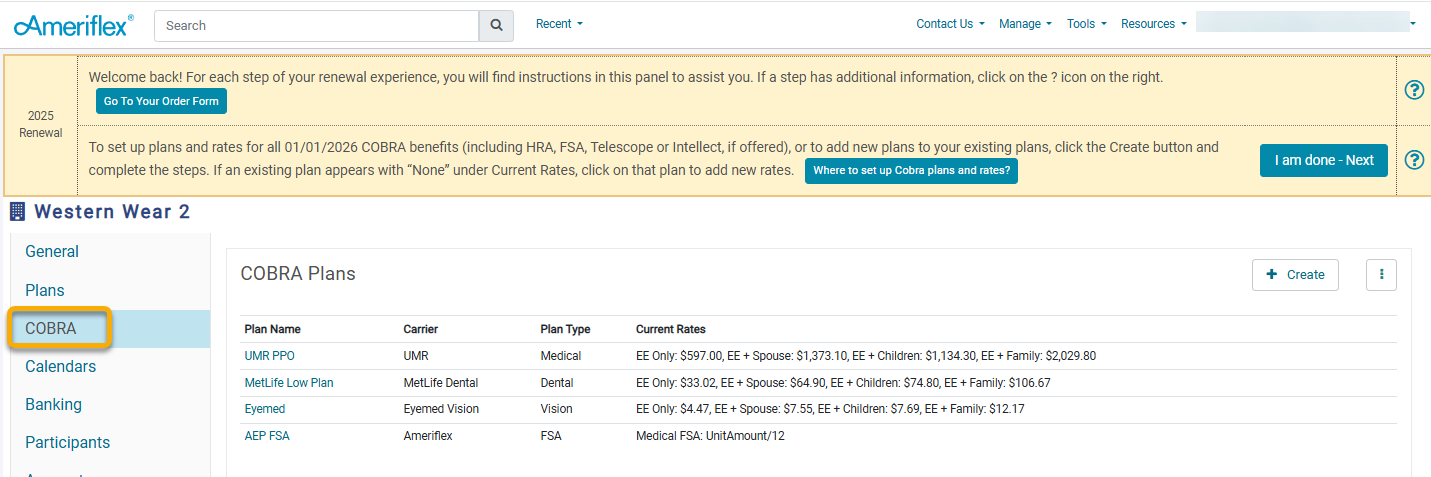Click the I am done - Next button

click(x=1324, y=160)
